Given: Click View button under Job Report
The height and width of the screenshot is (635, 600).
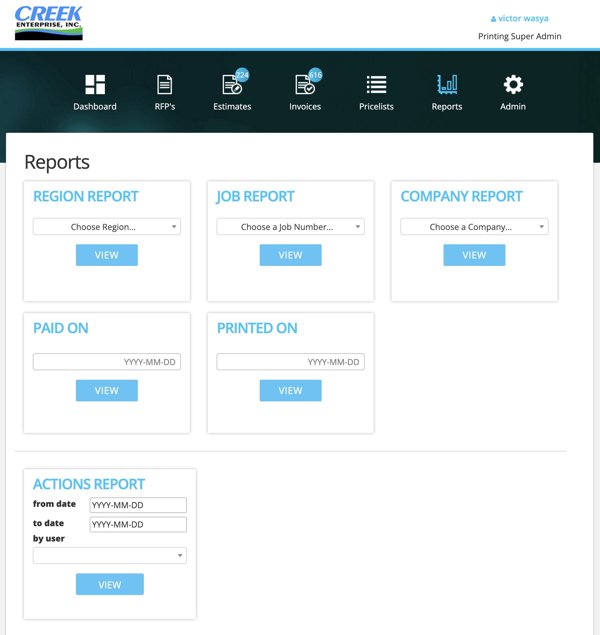Looking at the screenshot, I should click(x=290, y=255).
